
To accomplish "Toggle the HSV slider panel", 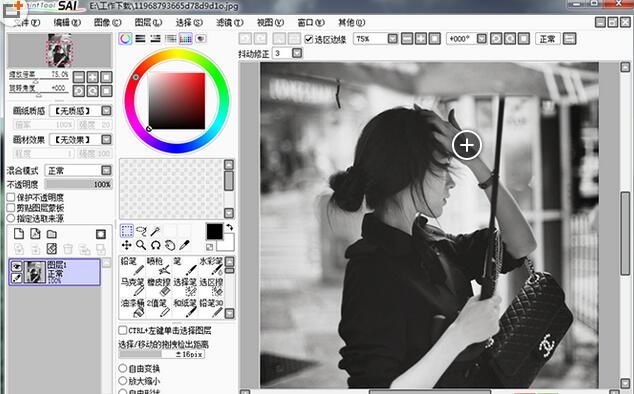I will point(155,39).
